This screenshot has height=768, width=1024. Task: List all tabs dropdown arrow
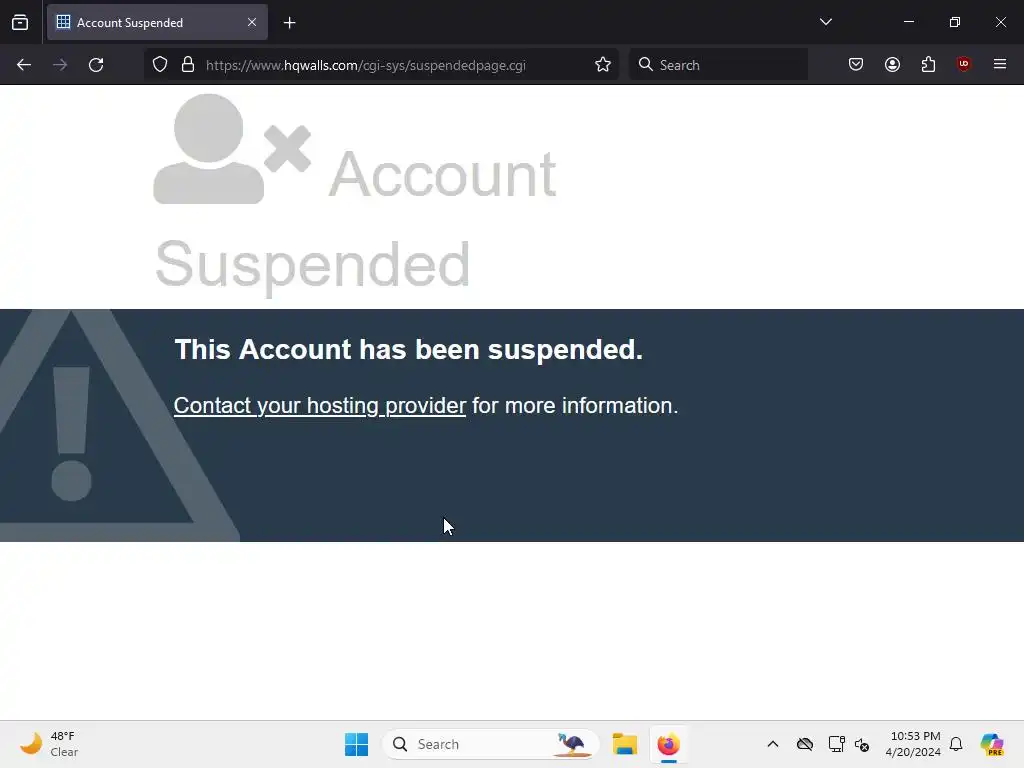coord(826,22)
